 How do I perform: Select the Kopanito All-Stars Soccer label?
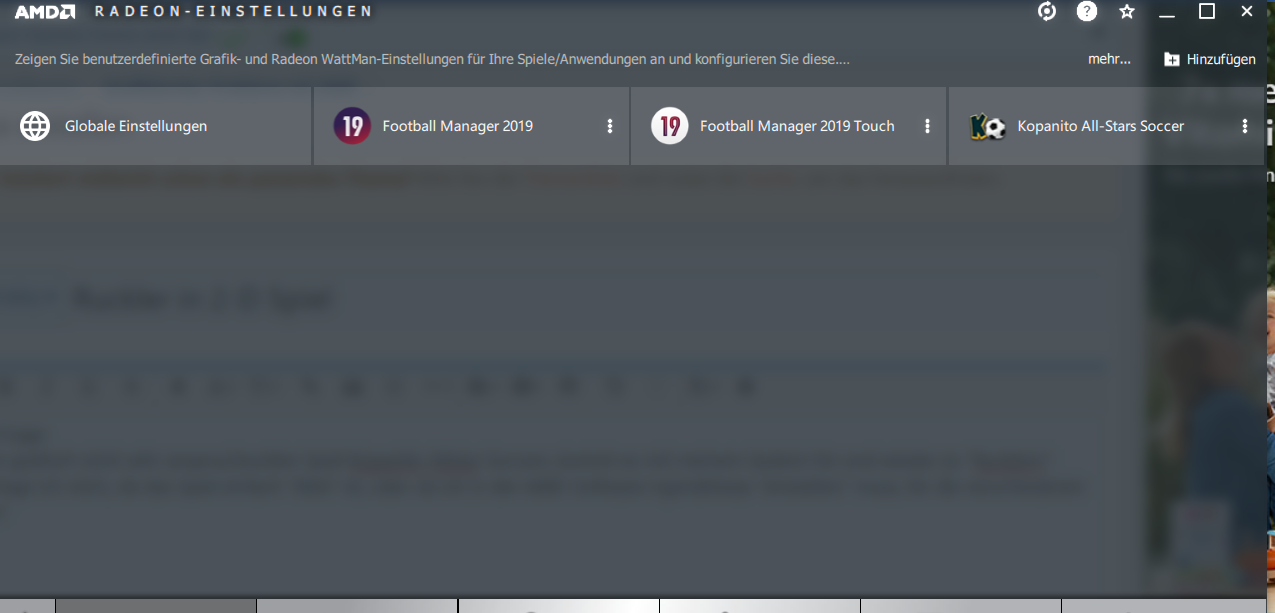[1101, 126]
